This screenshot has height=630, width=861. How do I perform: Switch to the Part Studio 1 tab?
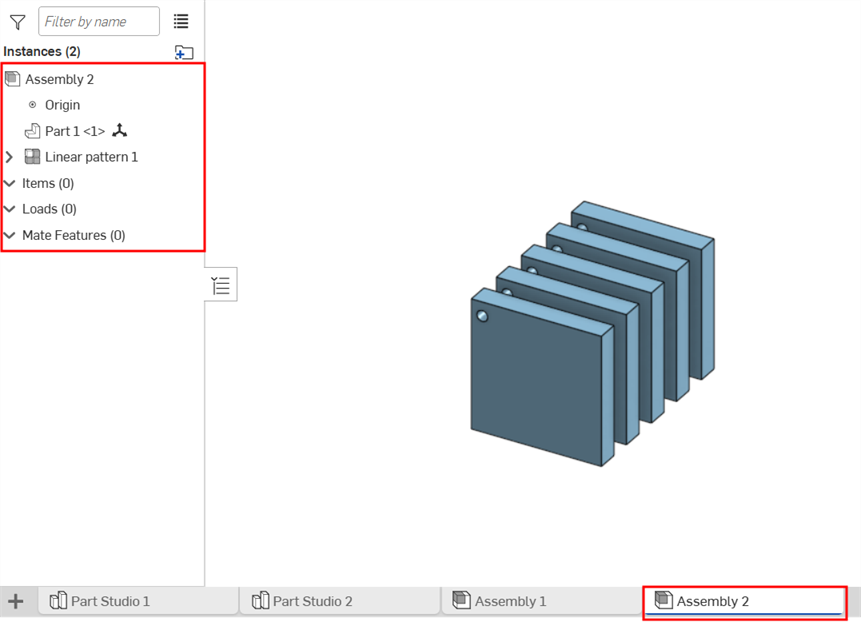(110, 601)
